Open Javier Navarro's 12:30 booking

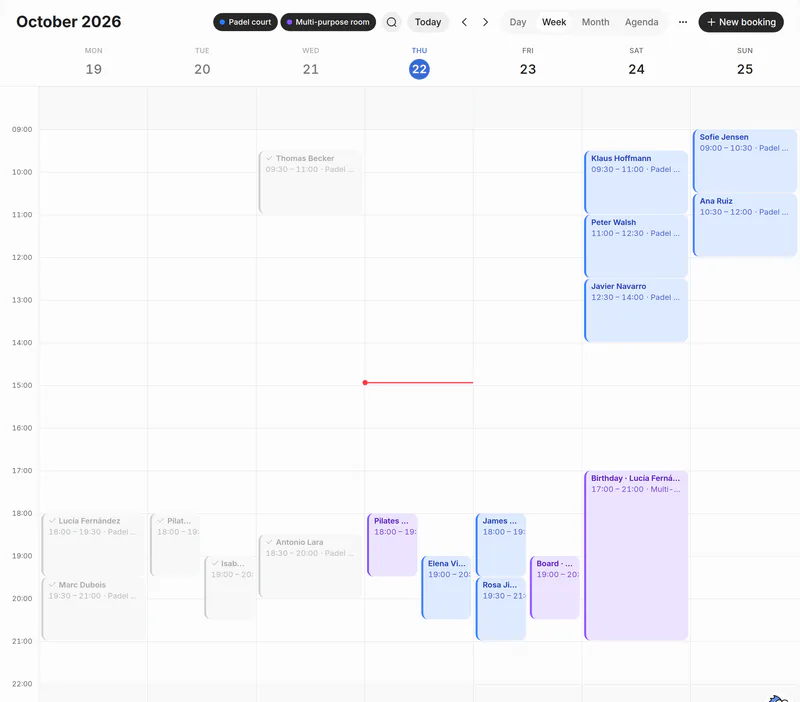[x=636, y=310]
